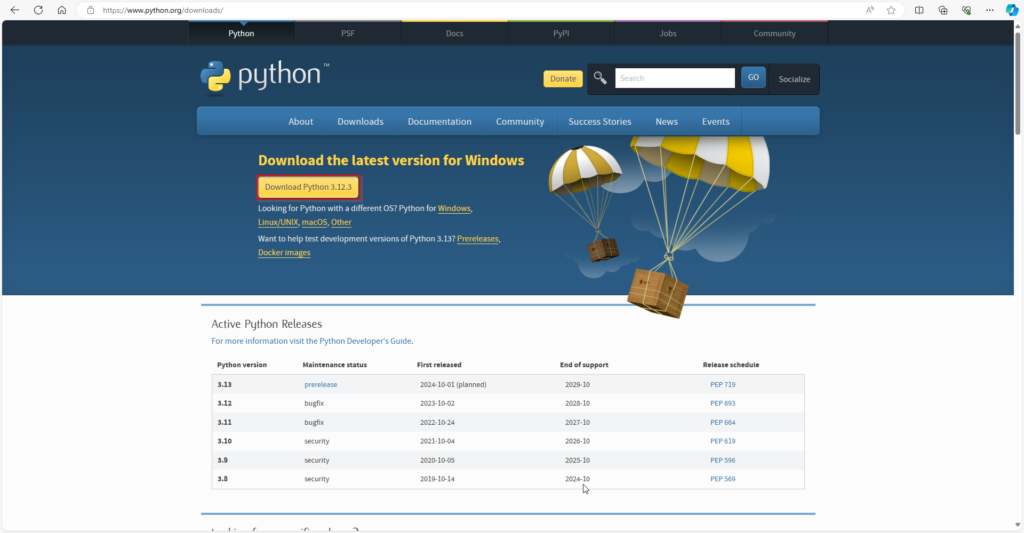
Task: Go back with the browser back arrow
Action: [14, 10]
